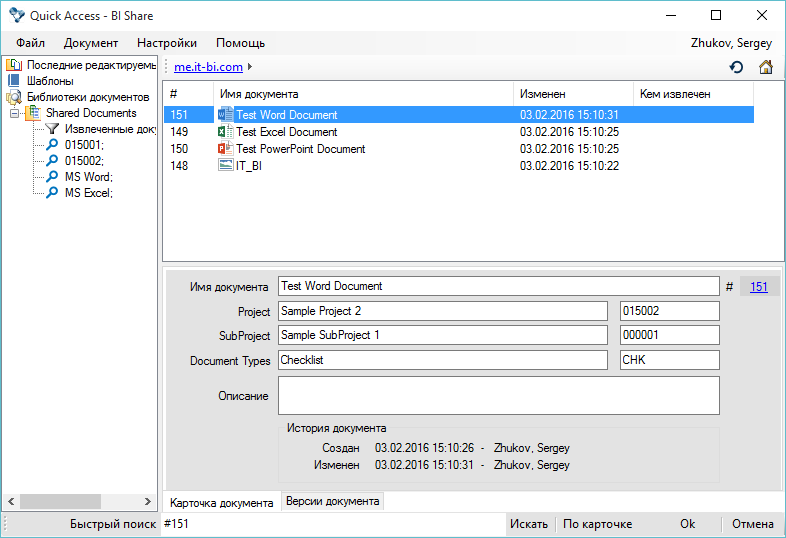The height and width of the screenshot is (538, 786).
Task: Click the Ok button
Action: click(688, 524)
